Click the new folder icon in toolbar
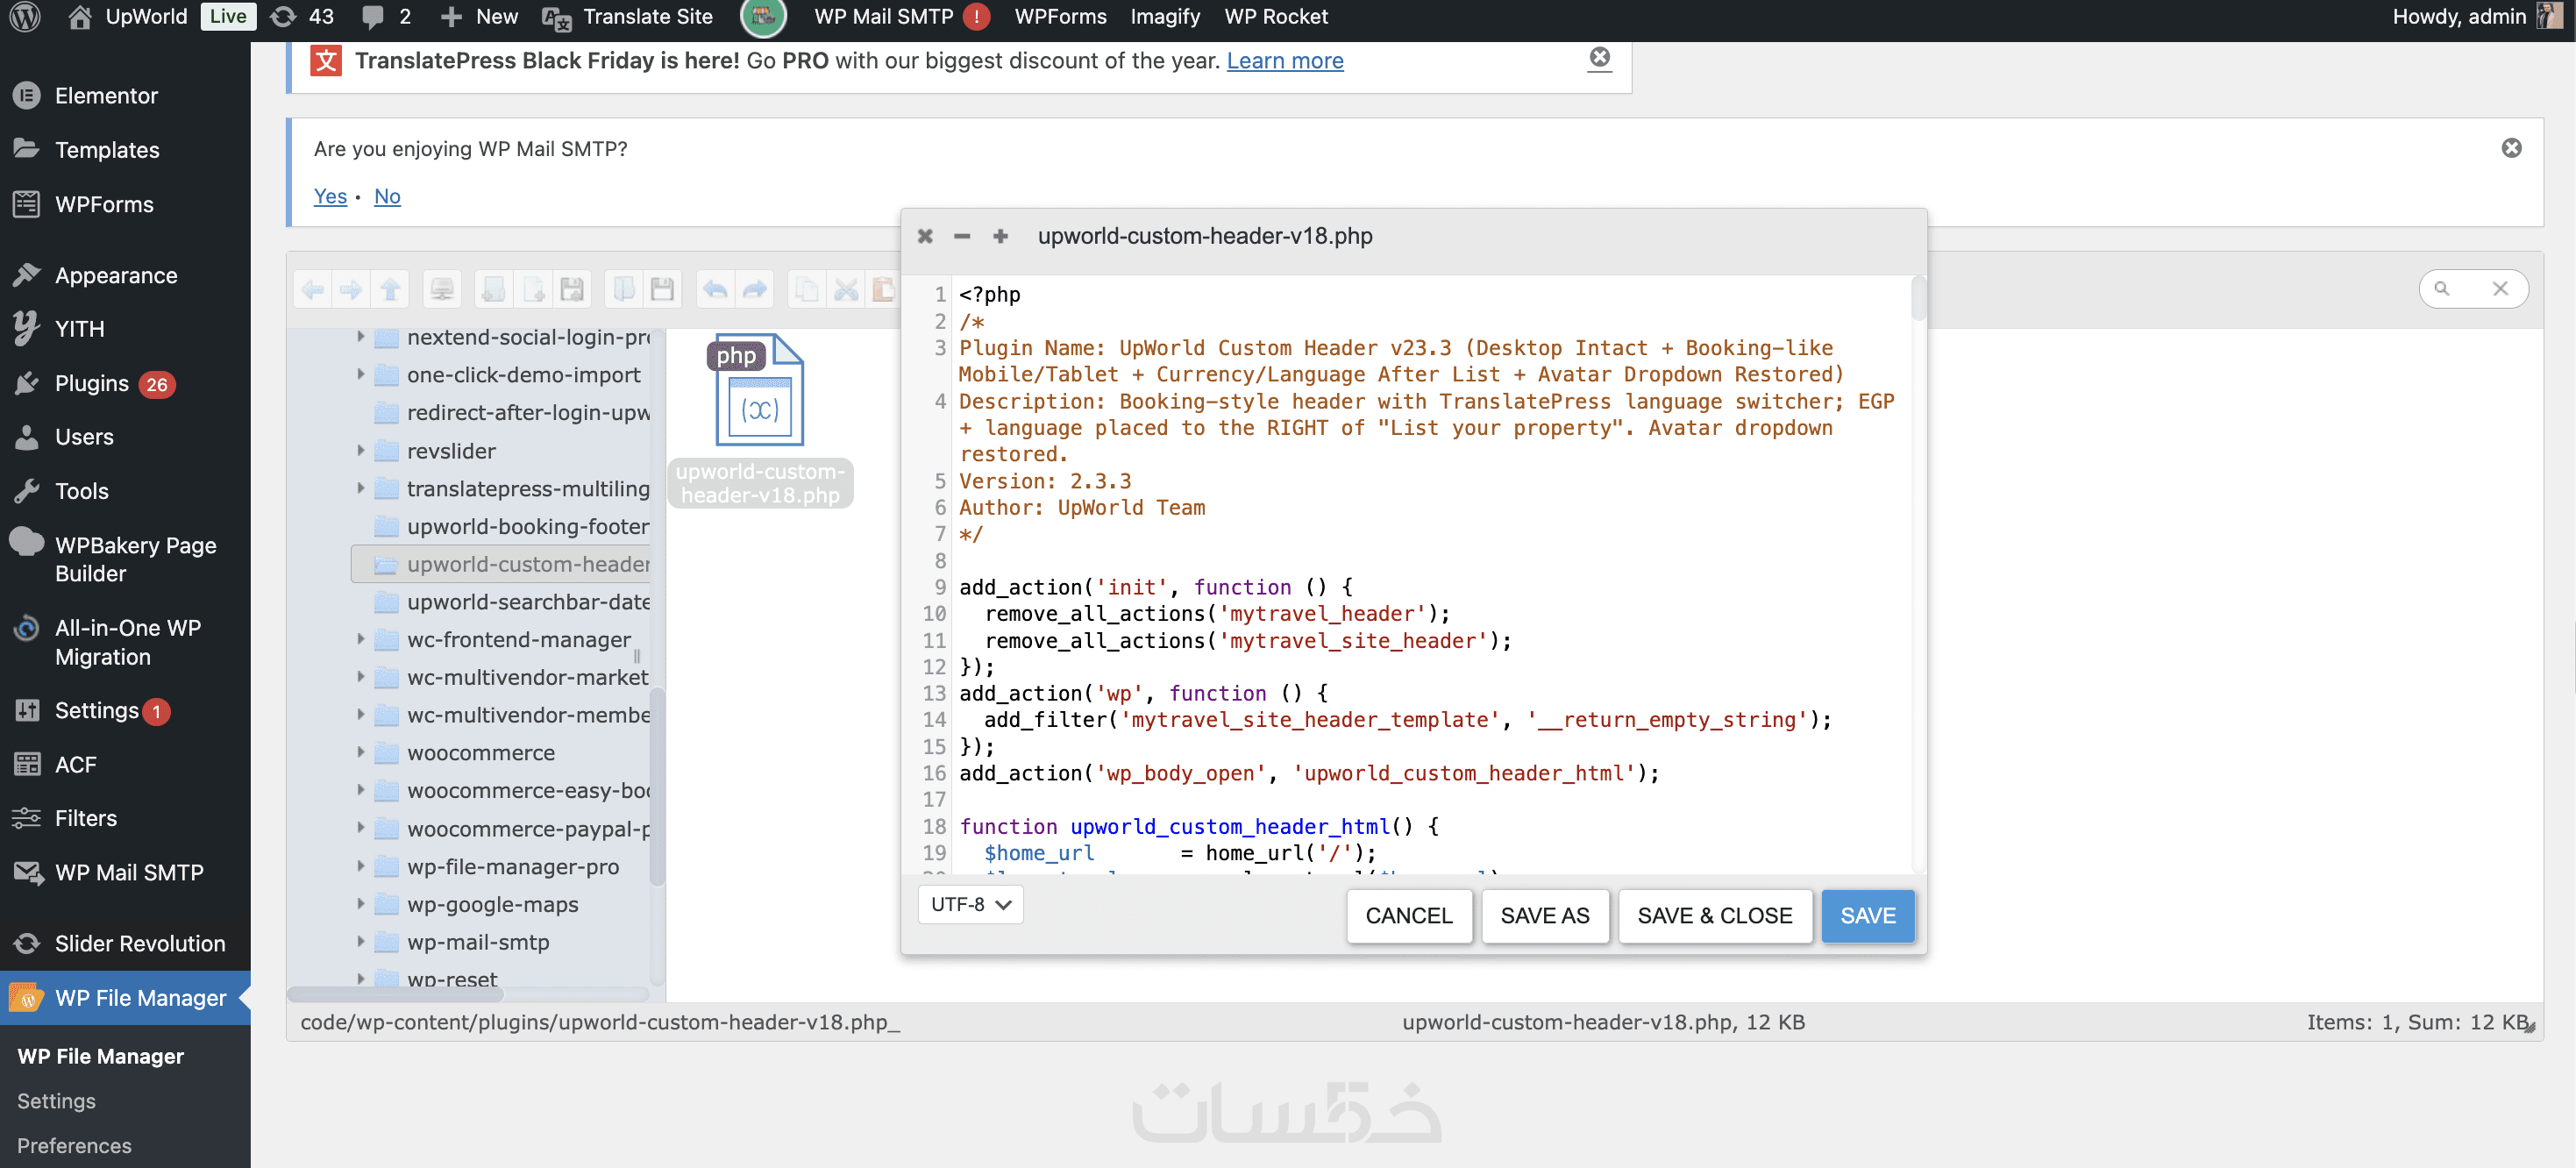 point(494,290)
